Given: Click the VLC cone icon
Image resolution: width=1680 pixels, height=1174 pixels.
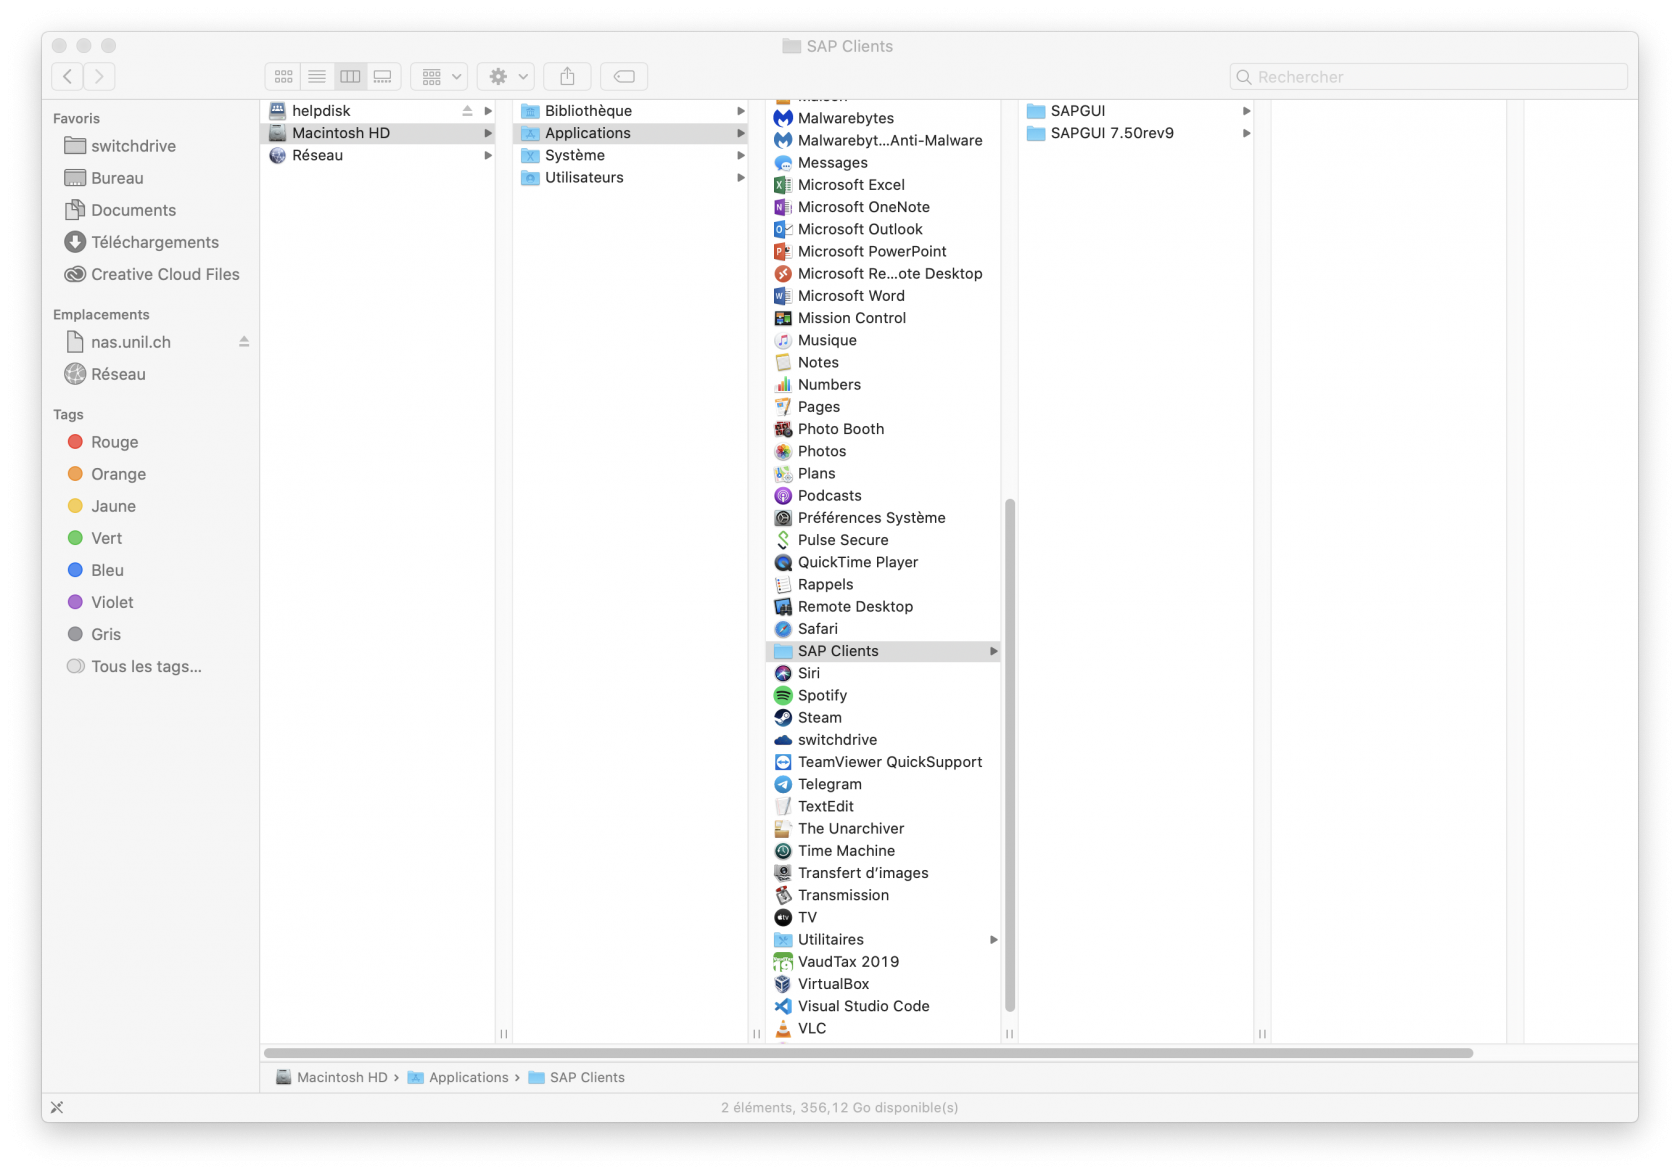Looking at the screenshot, I should tap(783, 1029).
